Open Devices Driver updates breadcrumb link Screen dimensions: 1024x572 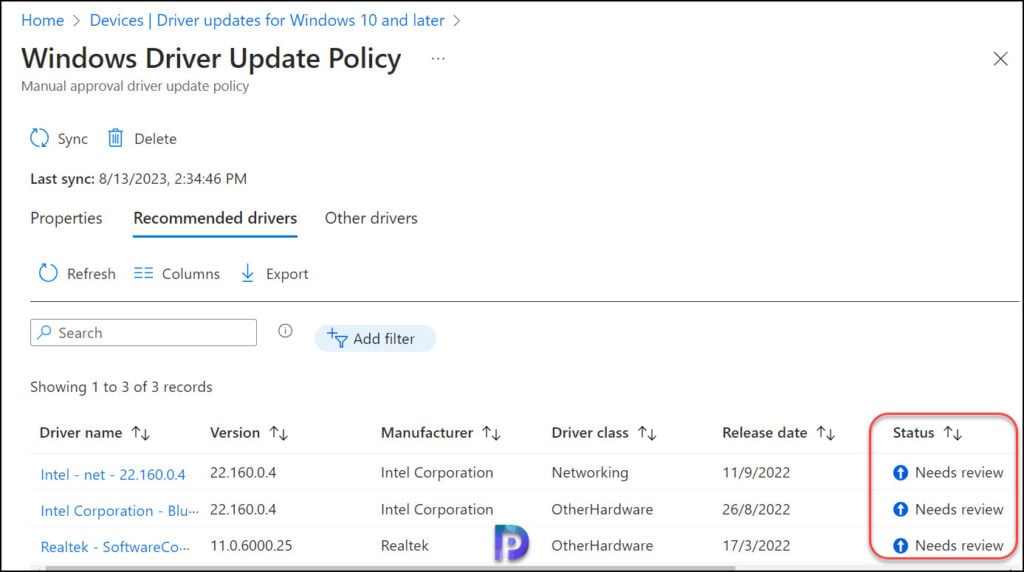pyautogui.click(x=267, y=20)
